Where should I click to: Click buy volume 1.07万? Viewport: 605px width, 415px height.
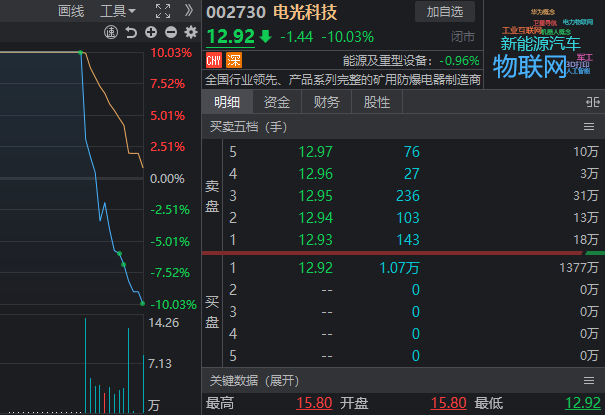coord(399,268)
